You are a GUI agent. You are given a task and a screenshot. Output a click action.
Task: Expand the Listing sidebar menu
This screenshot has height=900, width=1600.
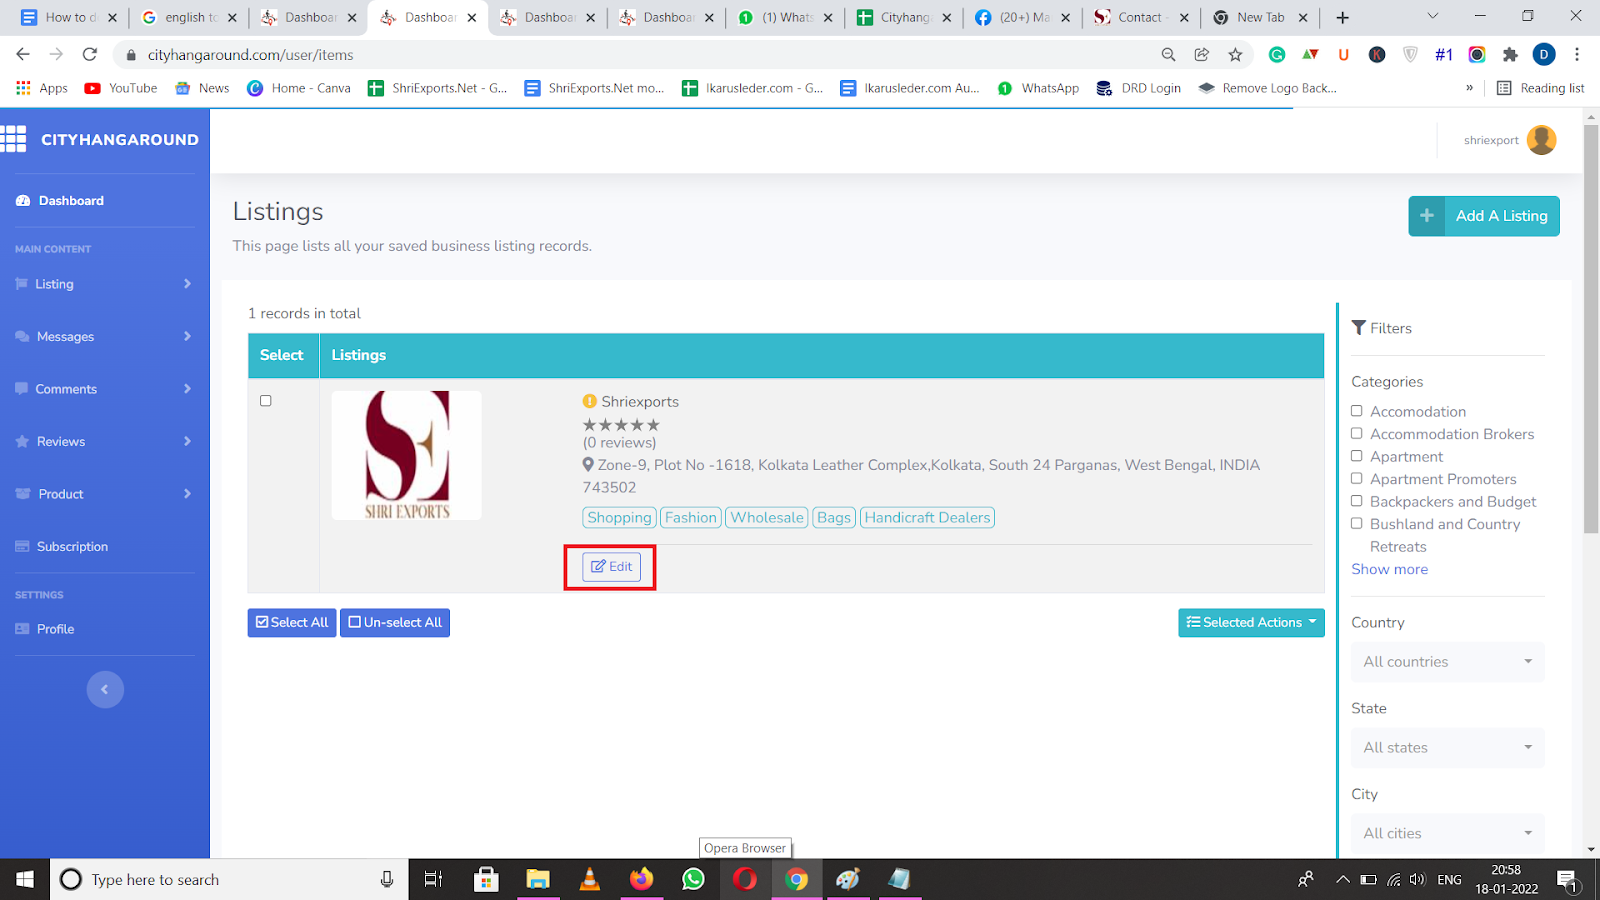click(x=104, y=284)
